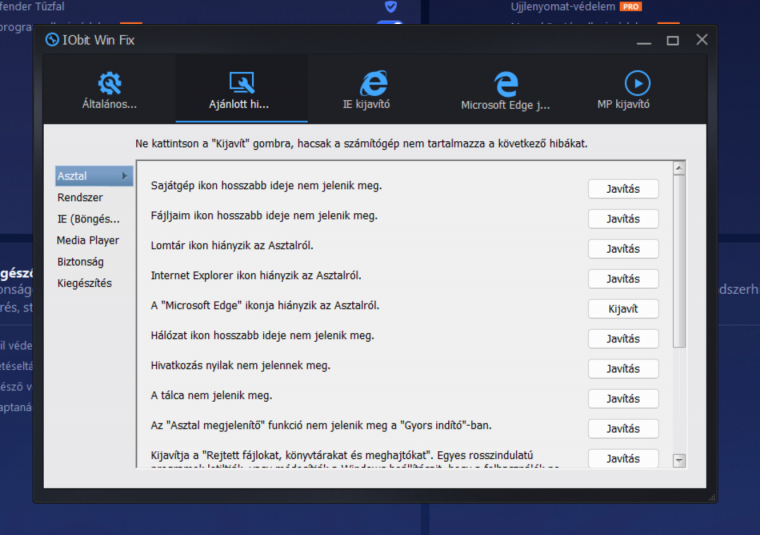760x535 pixels.
Task: Select IE (Böngés... category in sidebar
Action: (88, 219)
